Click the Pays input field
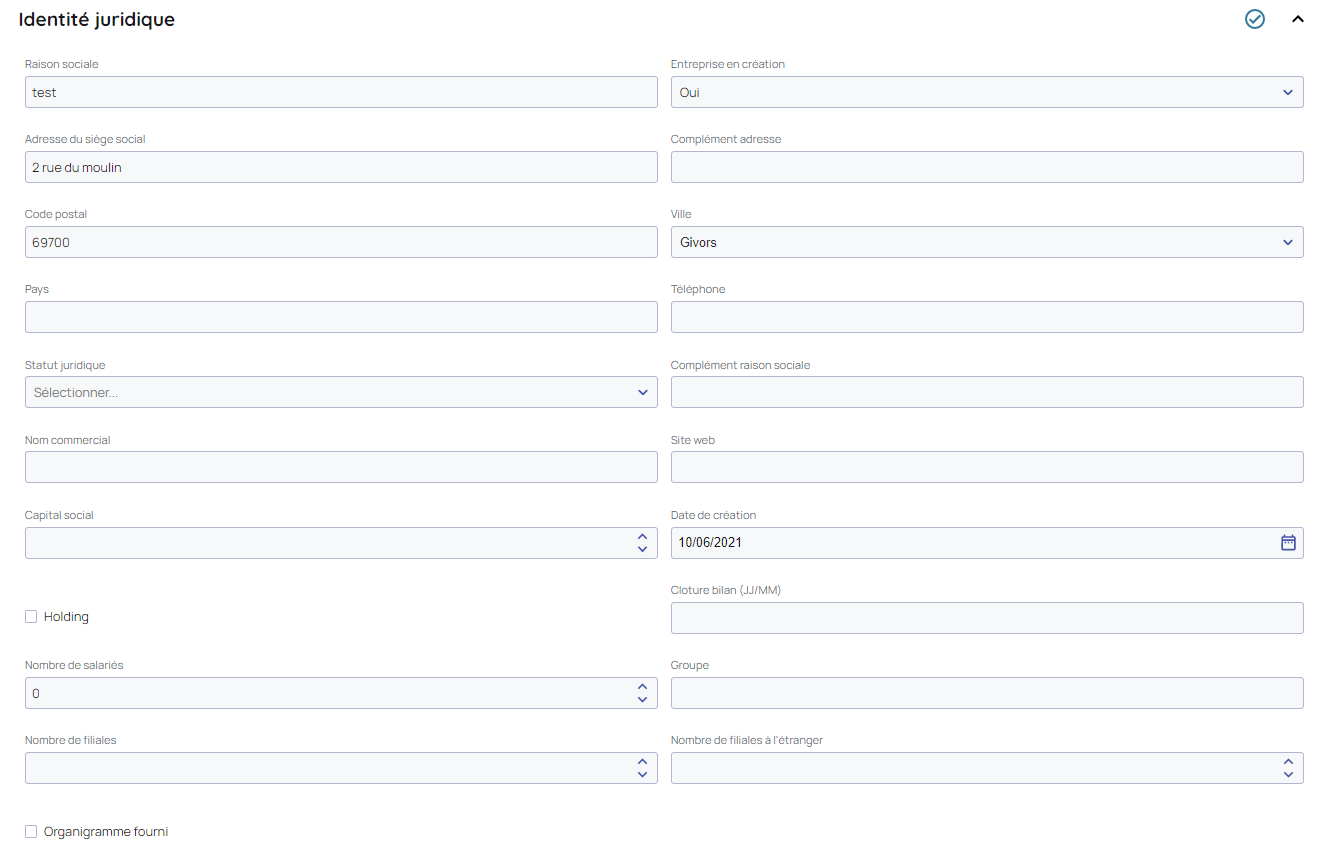Image resolution: width=1327 pixels, height=857 pixels. (x=340, y=317)
